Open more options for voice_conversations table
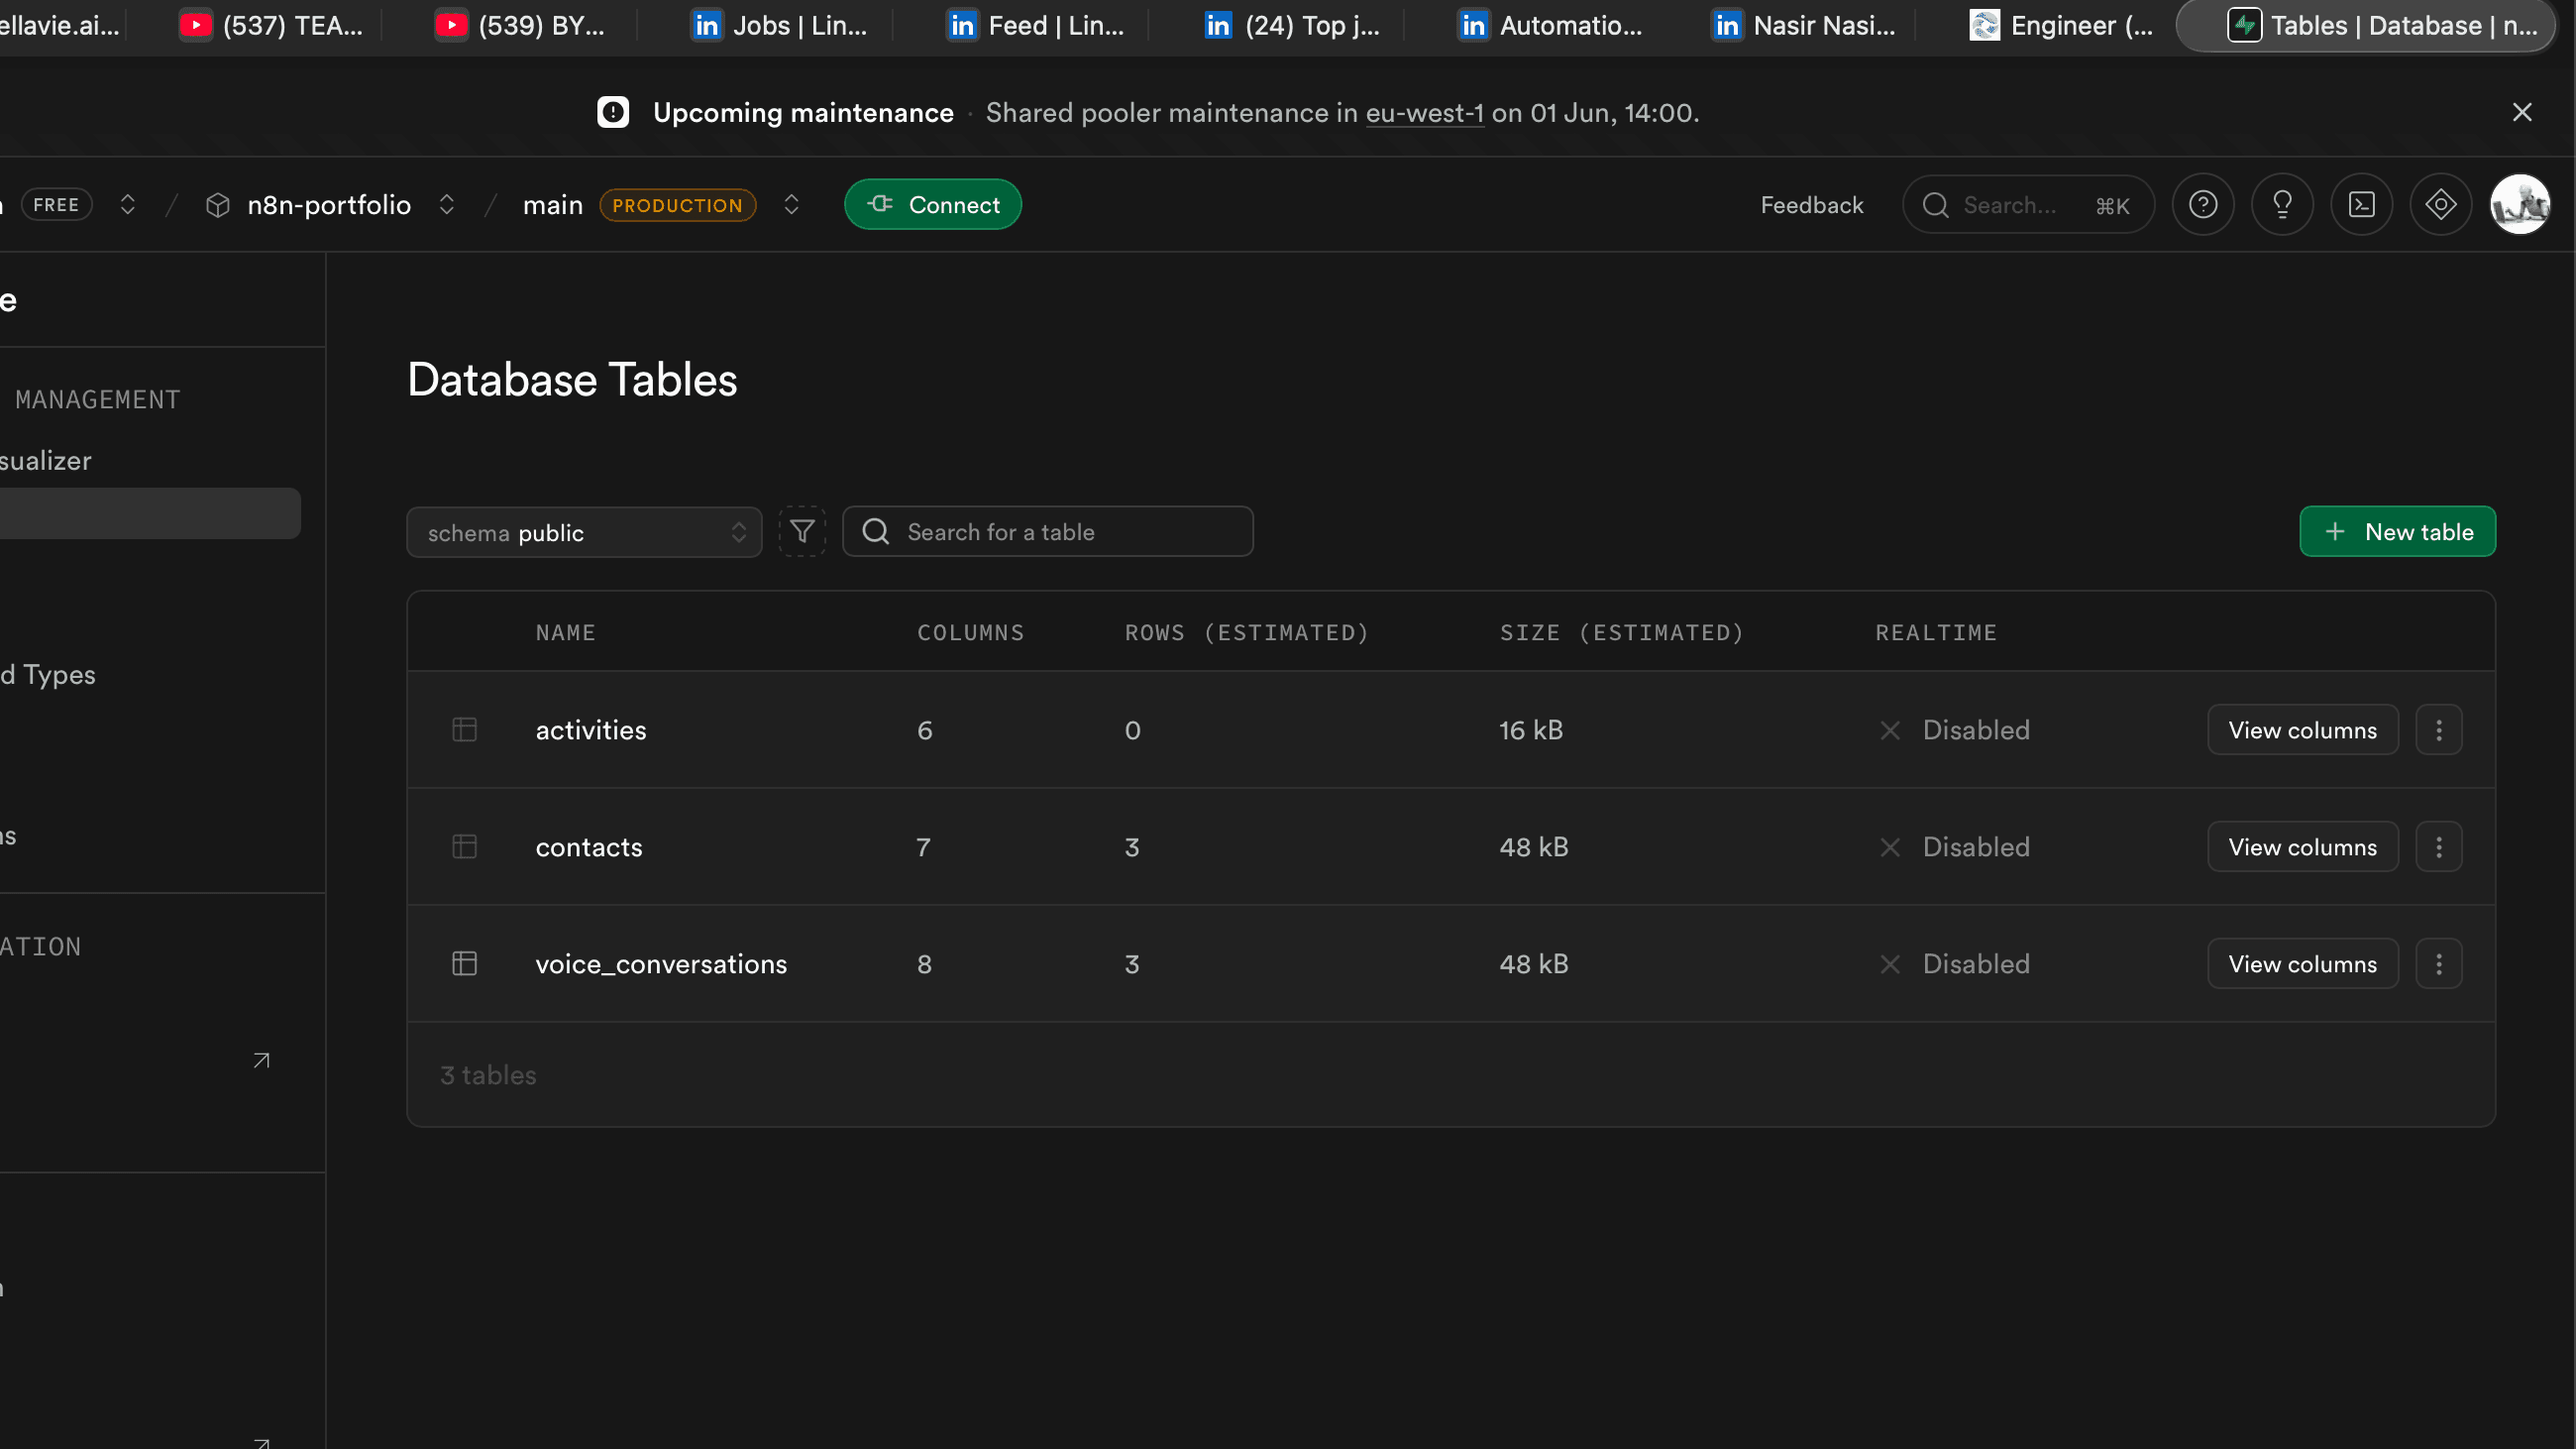 (x=2439, y=964)
